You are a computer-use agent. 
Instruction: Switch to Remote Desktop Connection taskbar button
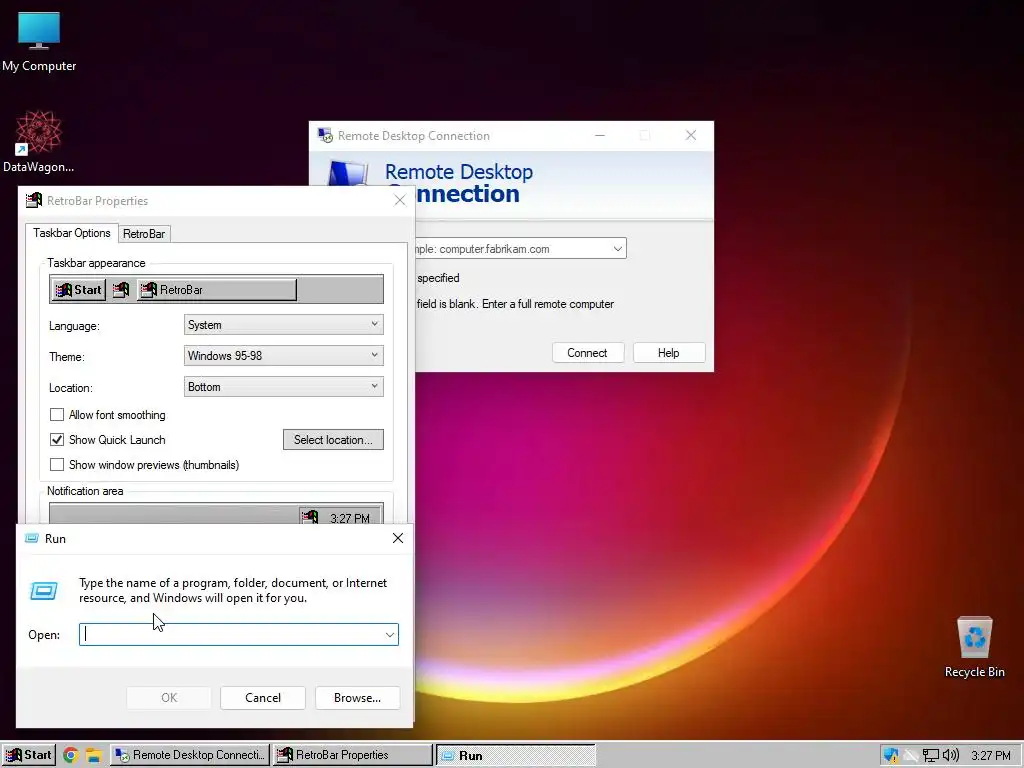click(189, 755)
